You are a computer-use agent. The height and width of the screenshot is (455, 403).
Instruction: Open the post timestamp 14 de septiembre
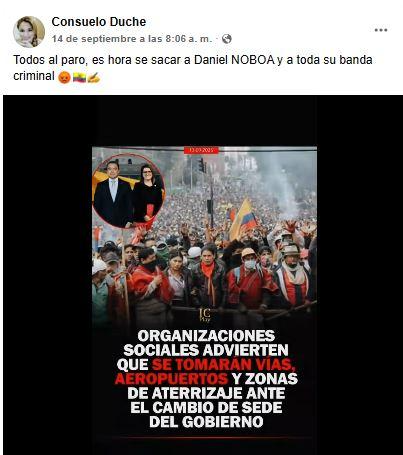132,39
